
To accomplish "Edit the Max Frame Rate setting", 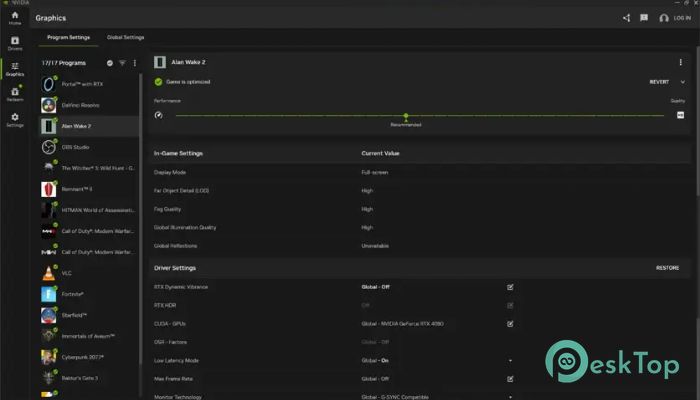I will (510, 379).
